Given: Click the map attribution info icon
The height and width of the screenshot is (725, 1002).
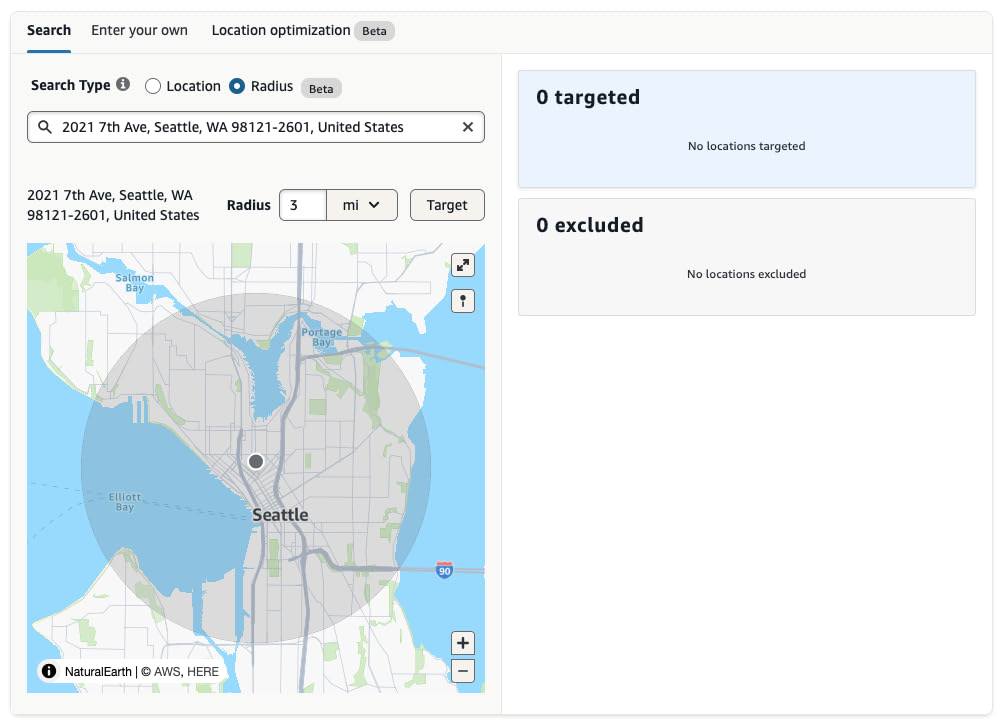Looking at the screenshot, I should tap(48, 671).
